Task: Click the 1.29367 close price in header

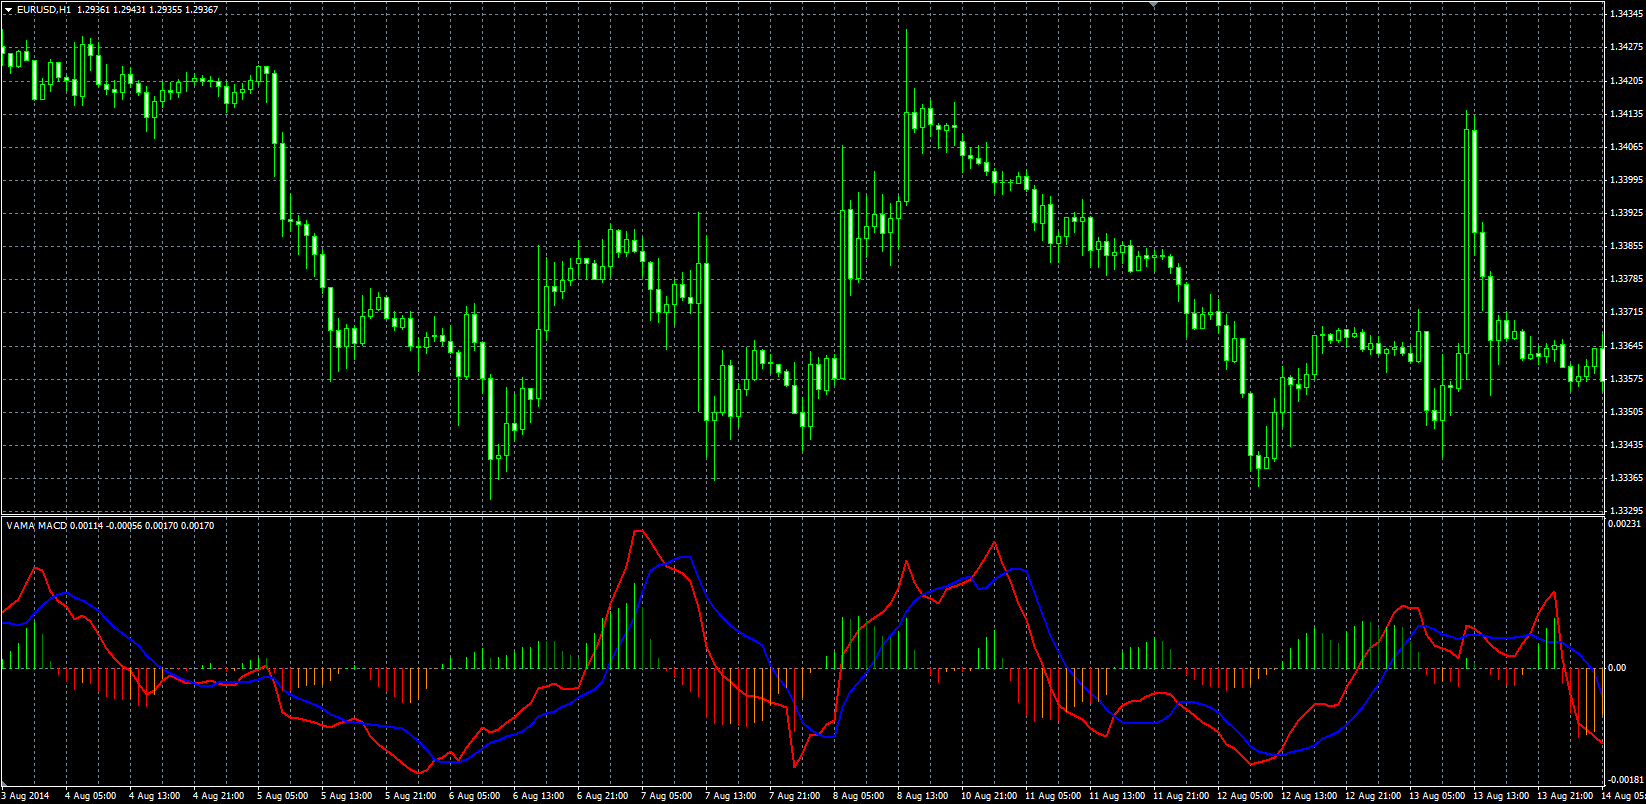Action: (202, 9)
